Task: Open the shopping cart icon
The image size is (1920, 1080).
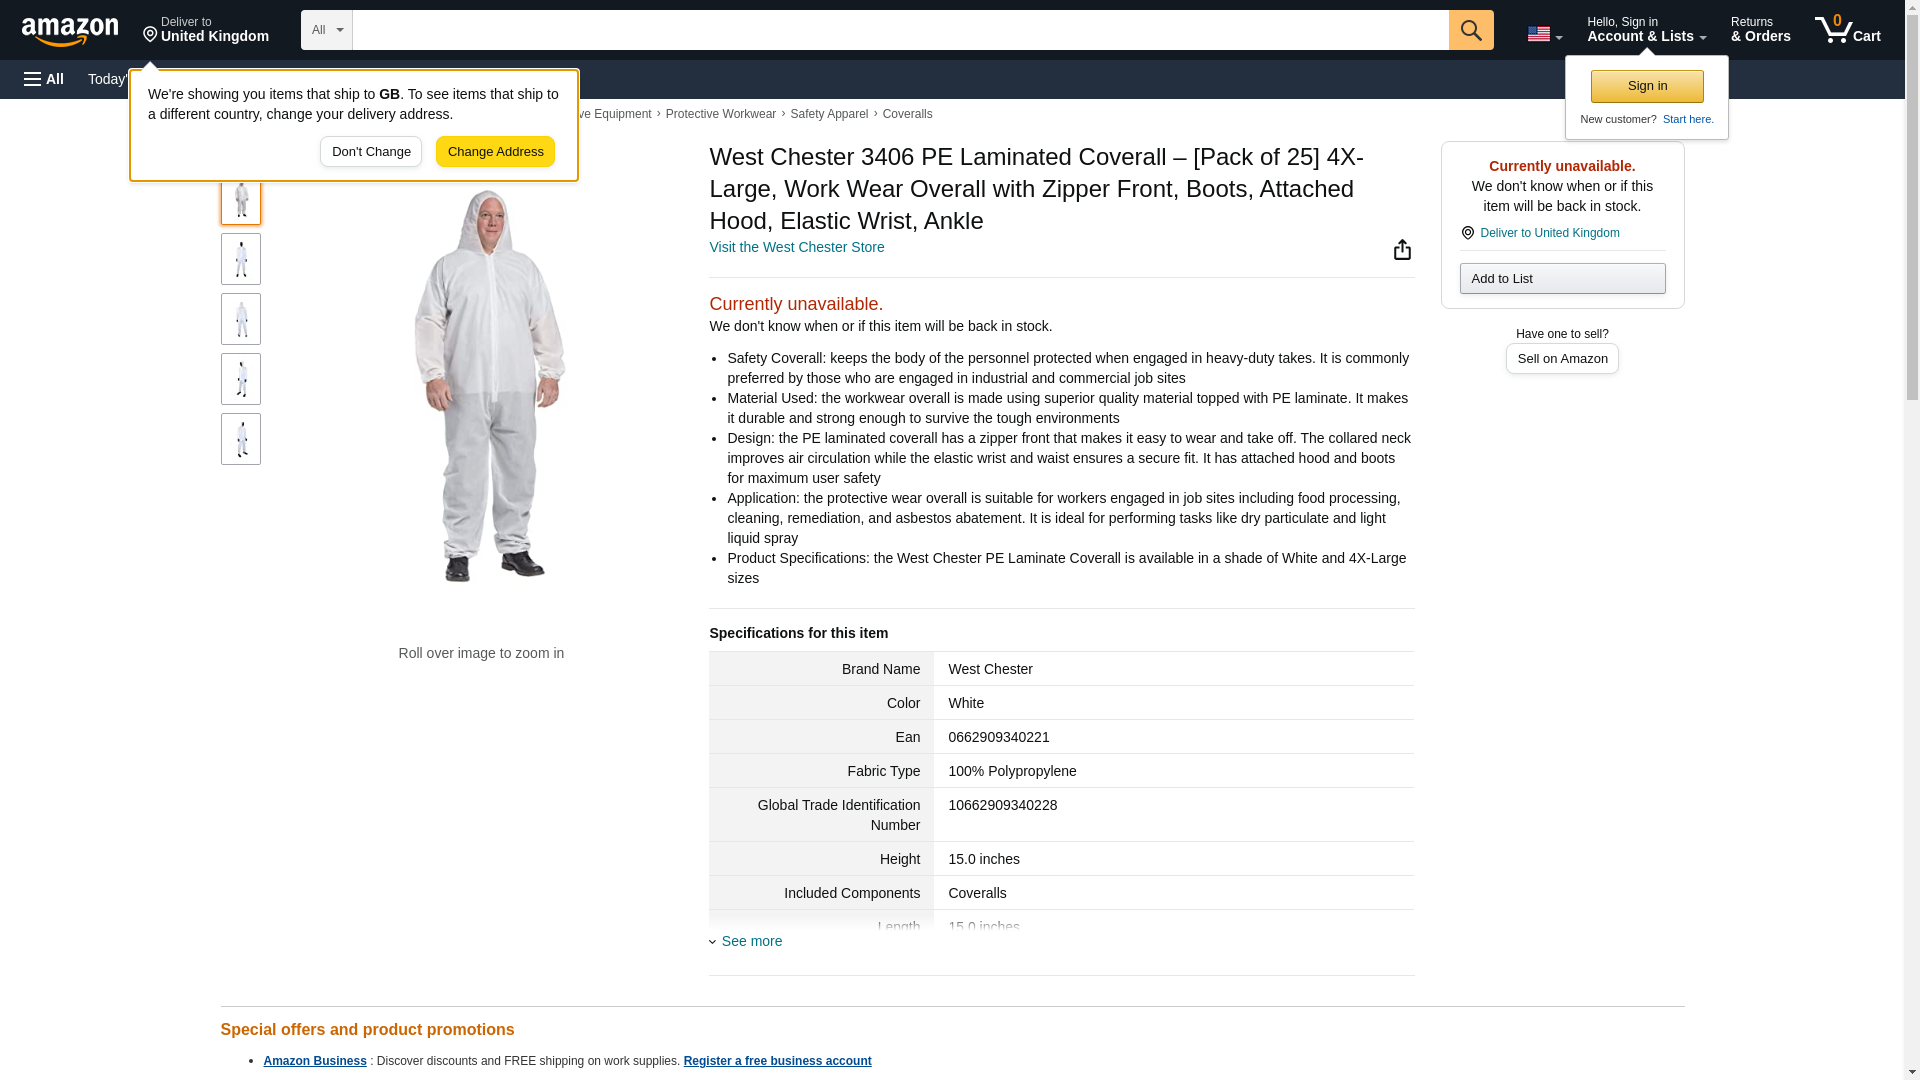Action: [x=1846, y=30]
